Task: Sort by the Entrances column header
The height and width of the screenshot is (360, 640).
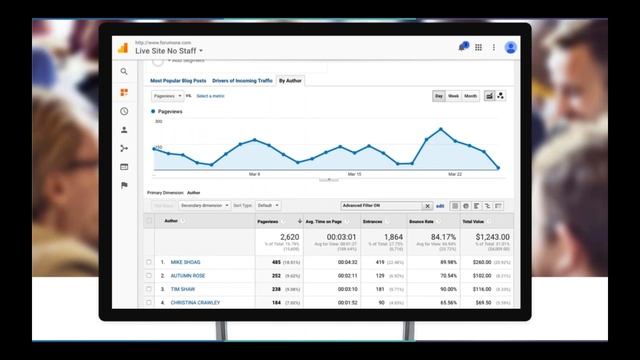Action: click(x=373, y=222)
